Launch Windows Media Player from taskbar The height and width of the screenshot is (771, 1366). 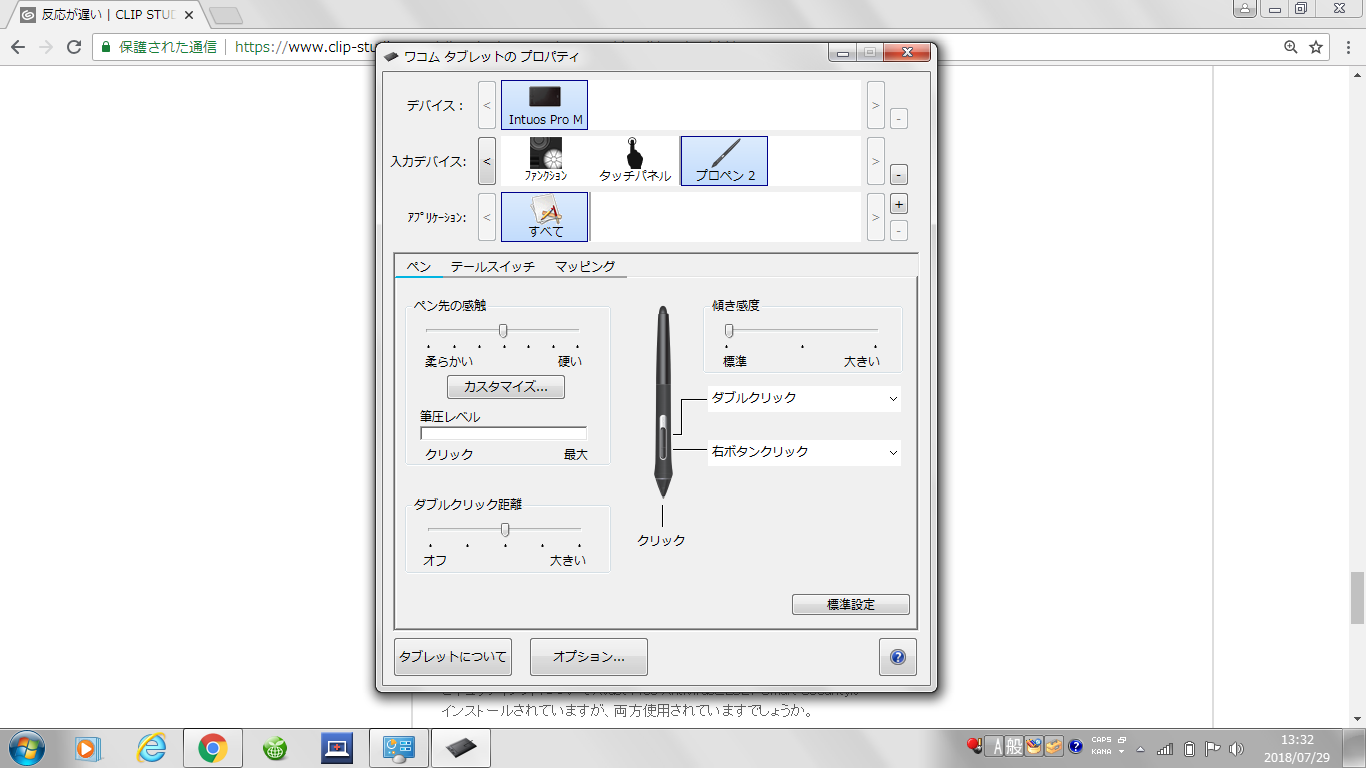[x=89, y=747]
